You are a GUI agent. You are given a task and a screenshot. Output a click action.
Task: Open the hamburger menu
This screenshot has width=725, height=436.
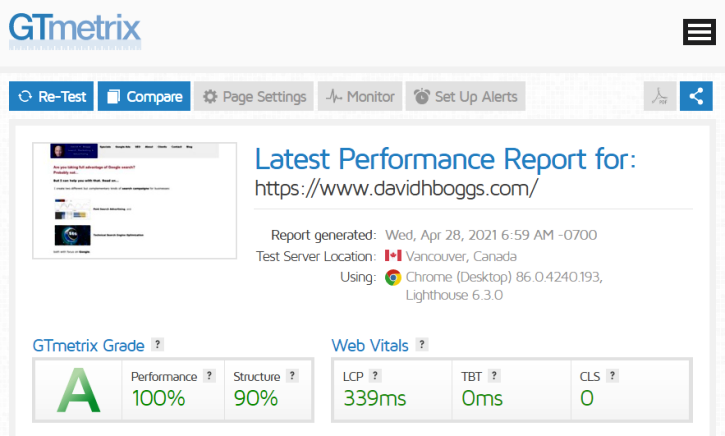tap(699, 32)
